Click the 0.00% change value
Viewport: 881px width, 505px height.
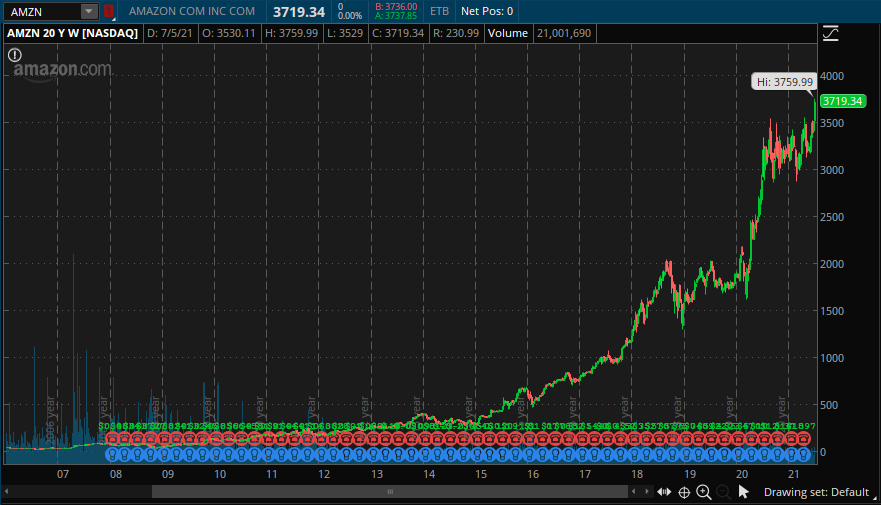tap(349, 16)
